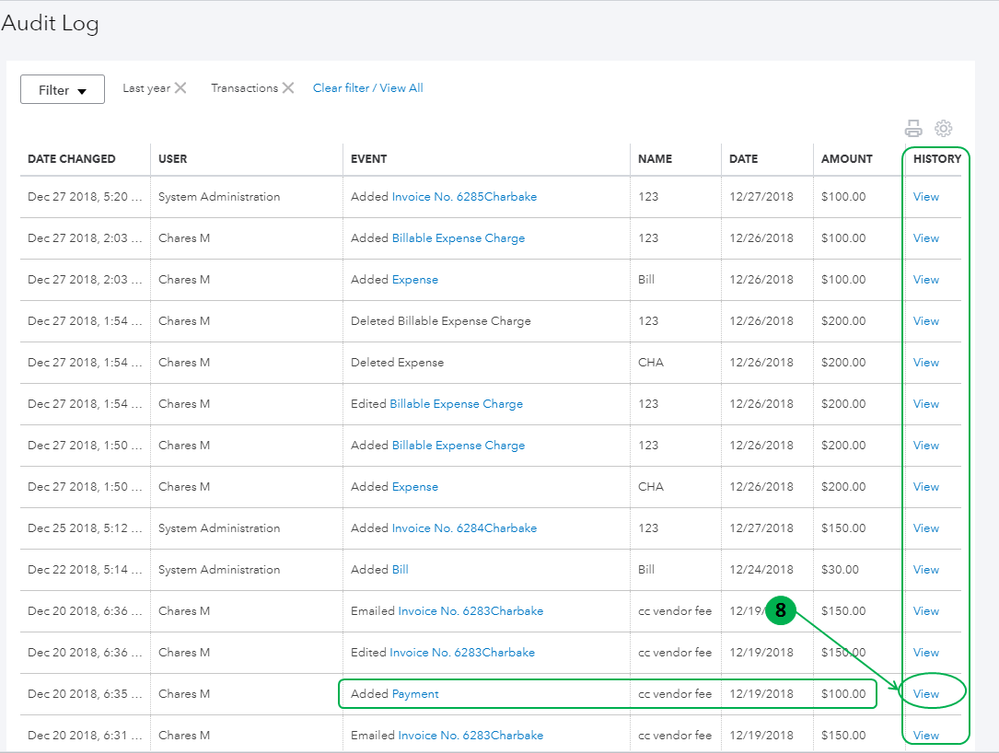The width and height of the screenshot is (999, 753).
Task: Open the Filter dropdown
Action: [x=63, y=90]
